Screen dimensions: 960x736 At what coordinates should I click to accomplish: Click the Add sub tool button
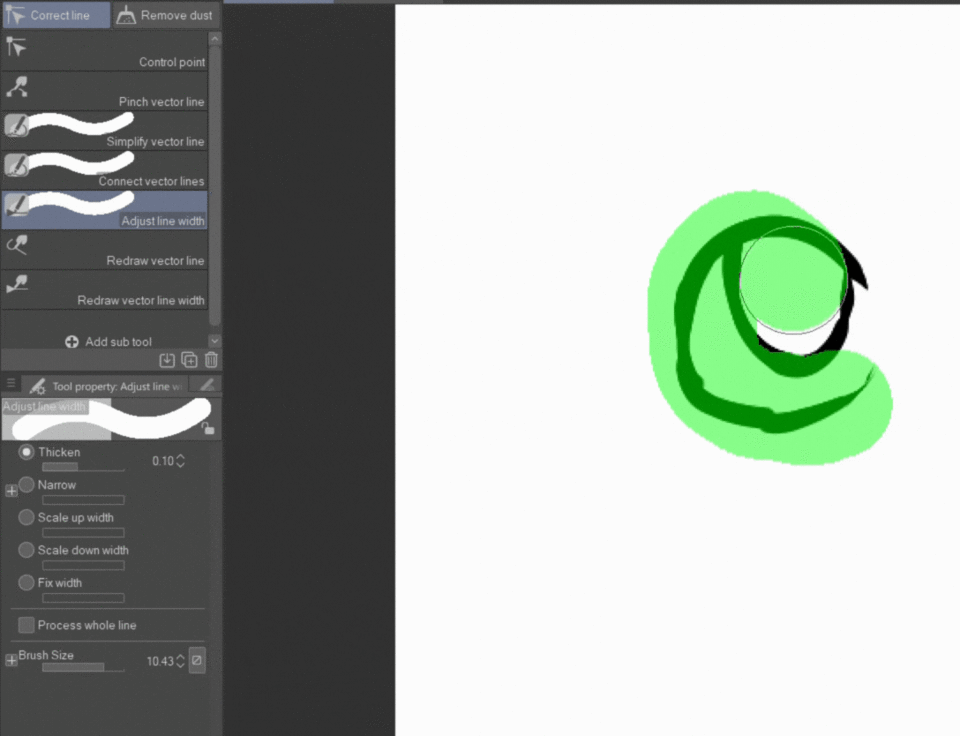[x=108, y=342]
